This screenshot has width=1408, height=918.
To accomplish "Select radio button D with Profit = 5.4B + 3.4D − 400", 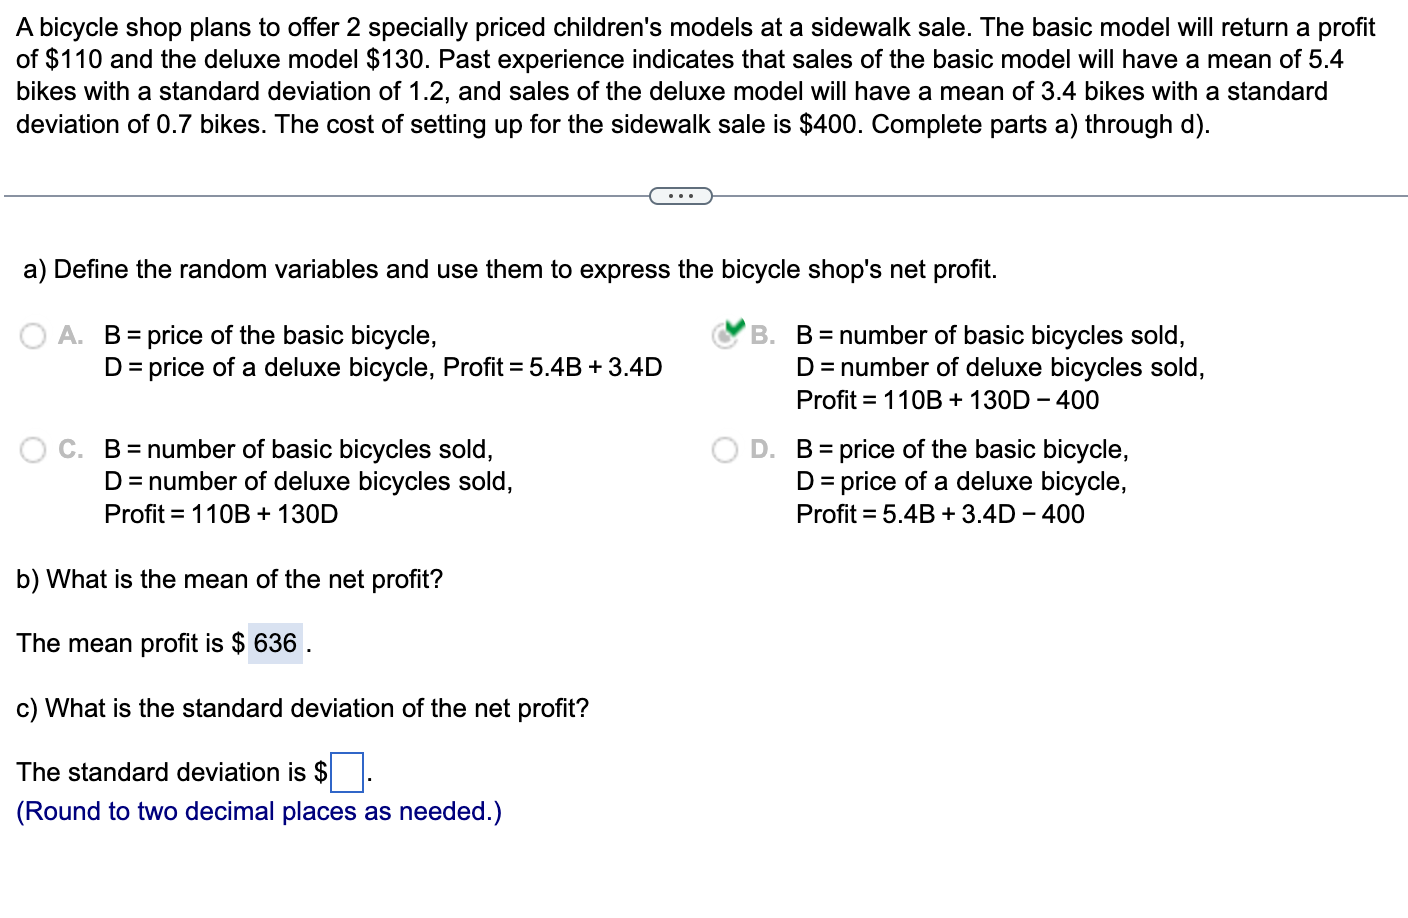I will [724, 450].
